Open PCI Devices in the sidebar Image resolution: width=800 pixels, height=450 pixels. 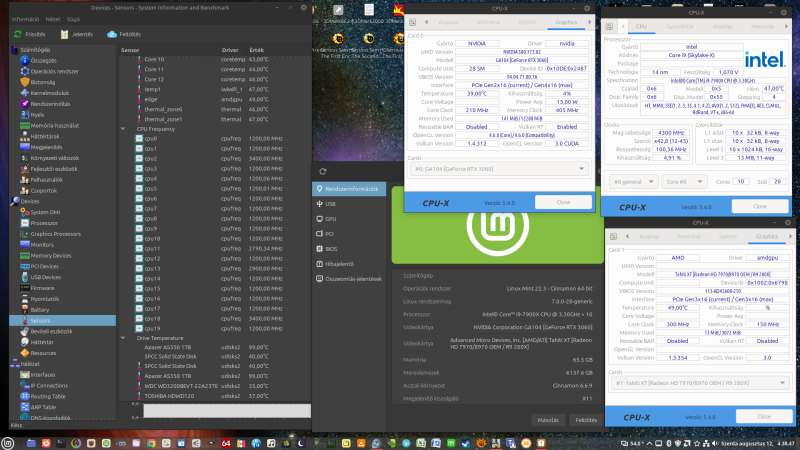[x=44, y=266]
